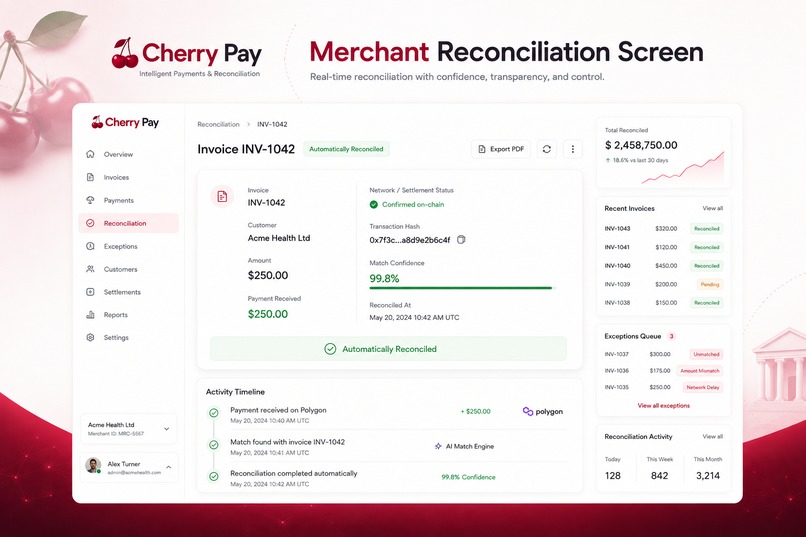
Task: Go to the Invoices menu item
Action: 129,177
